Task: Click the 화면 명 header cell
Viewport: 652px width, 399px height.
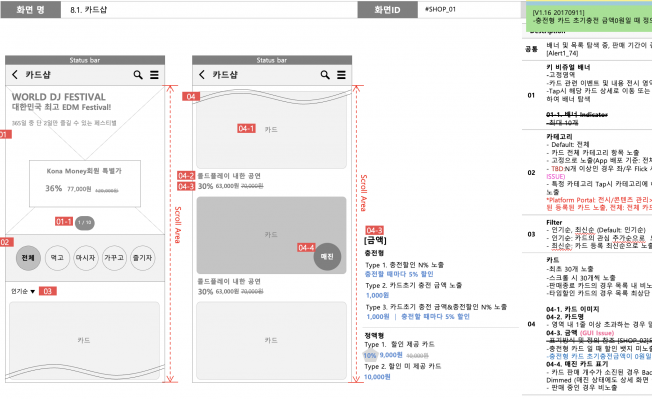Action: (x=31, y=10)
